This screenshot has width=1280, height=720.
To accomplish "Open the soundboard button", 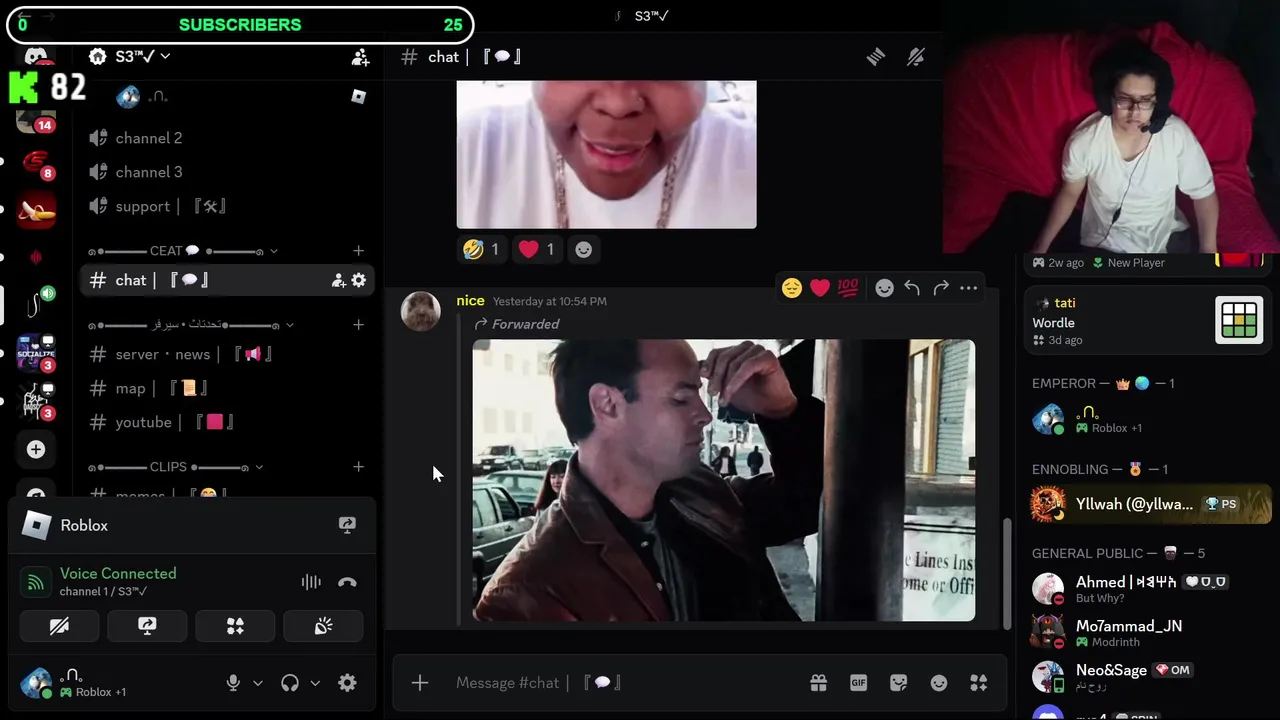I will point(323,626).
